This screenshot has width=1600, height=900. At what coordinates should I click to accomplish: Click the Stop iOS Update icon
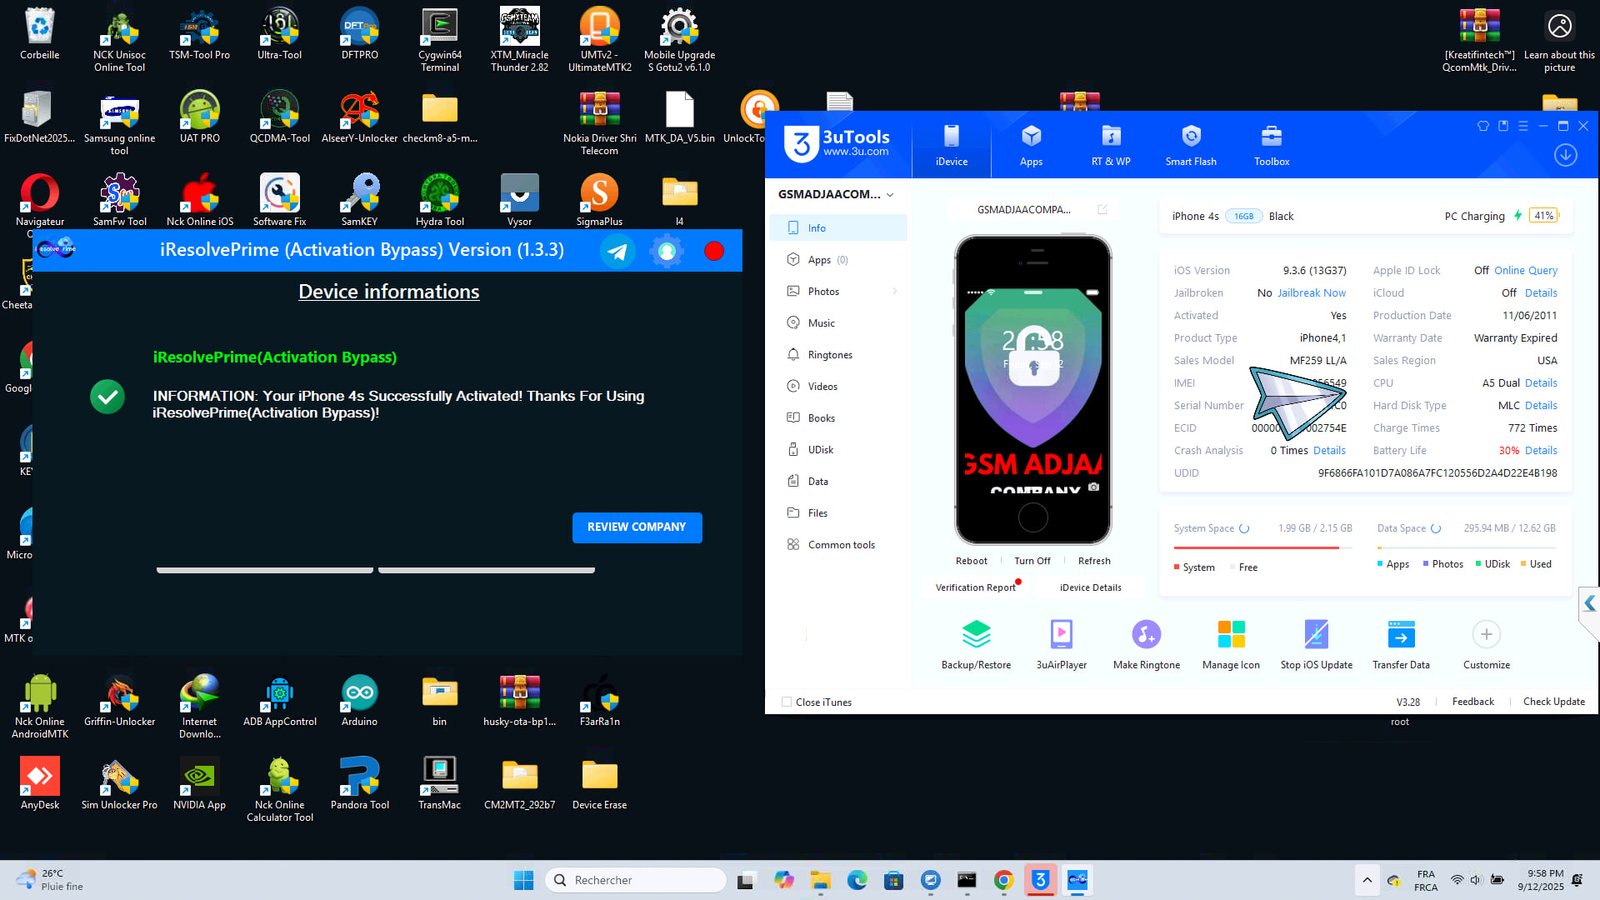coord(1316,635)
